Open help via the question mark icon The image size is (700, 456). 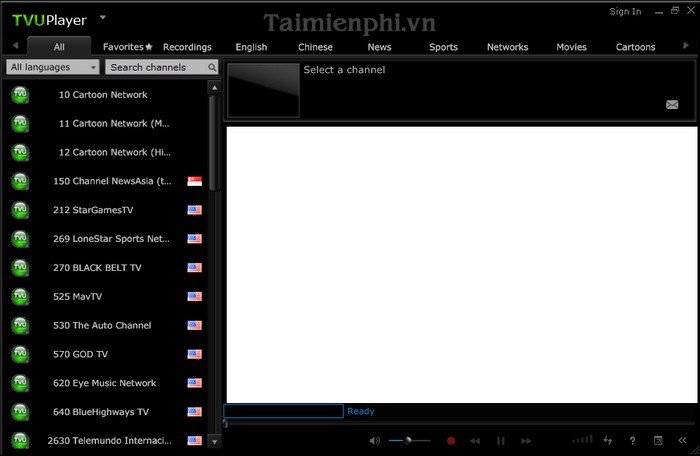(633, 441)
